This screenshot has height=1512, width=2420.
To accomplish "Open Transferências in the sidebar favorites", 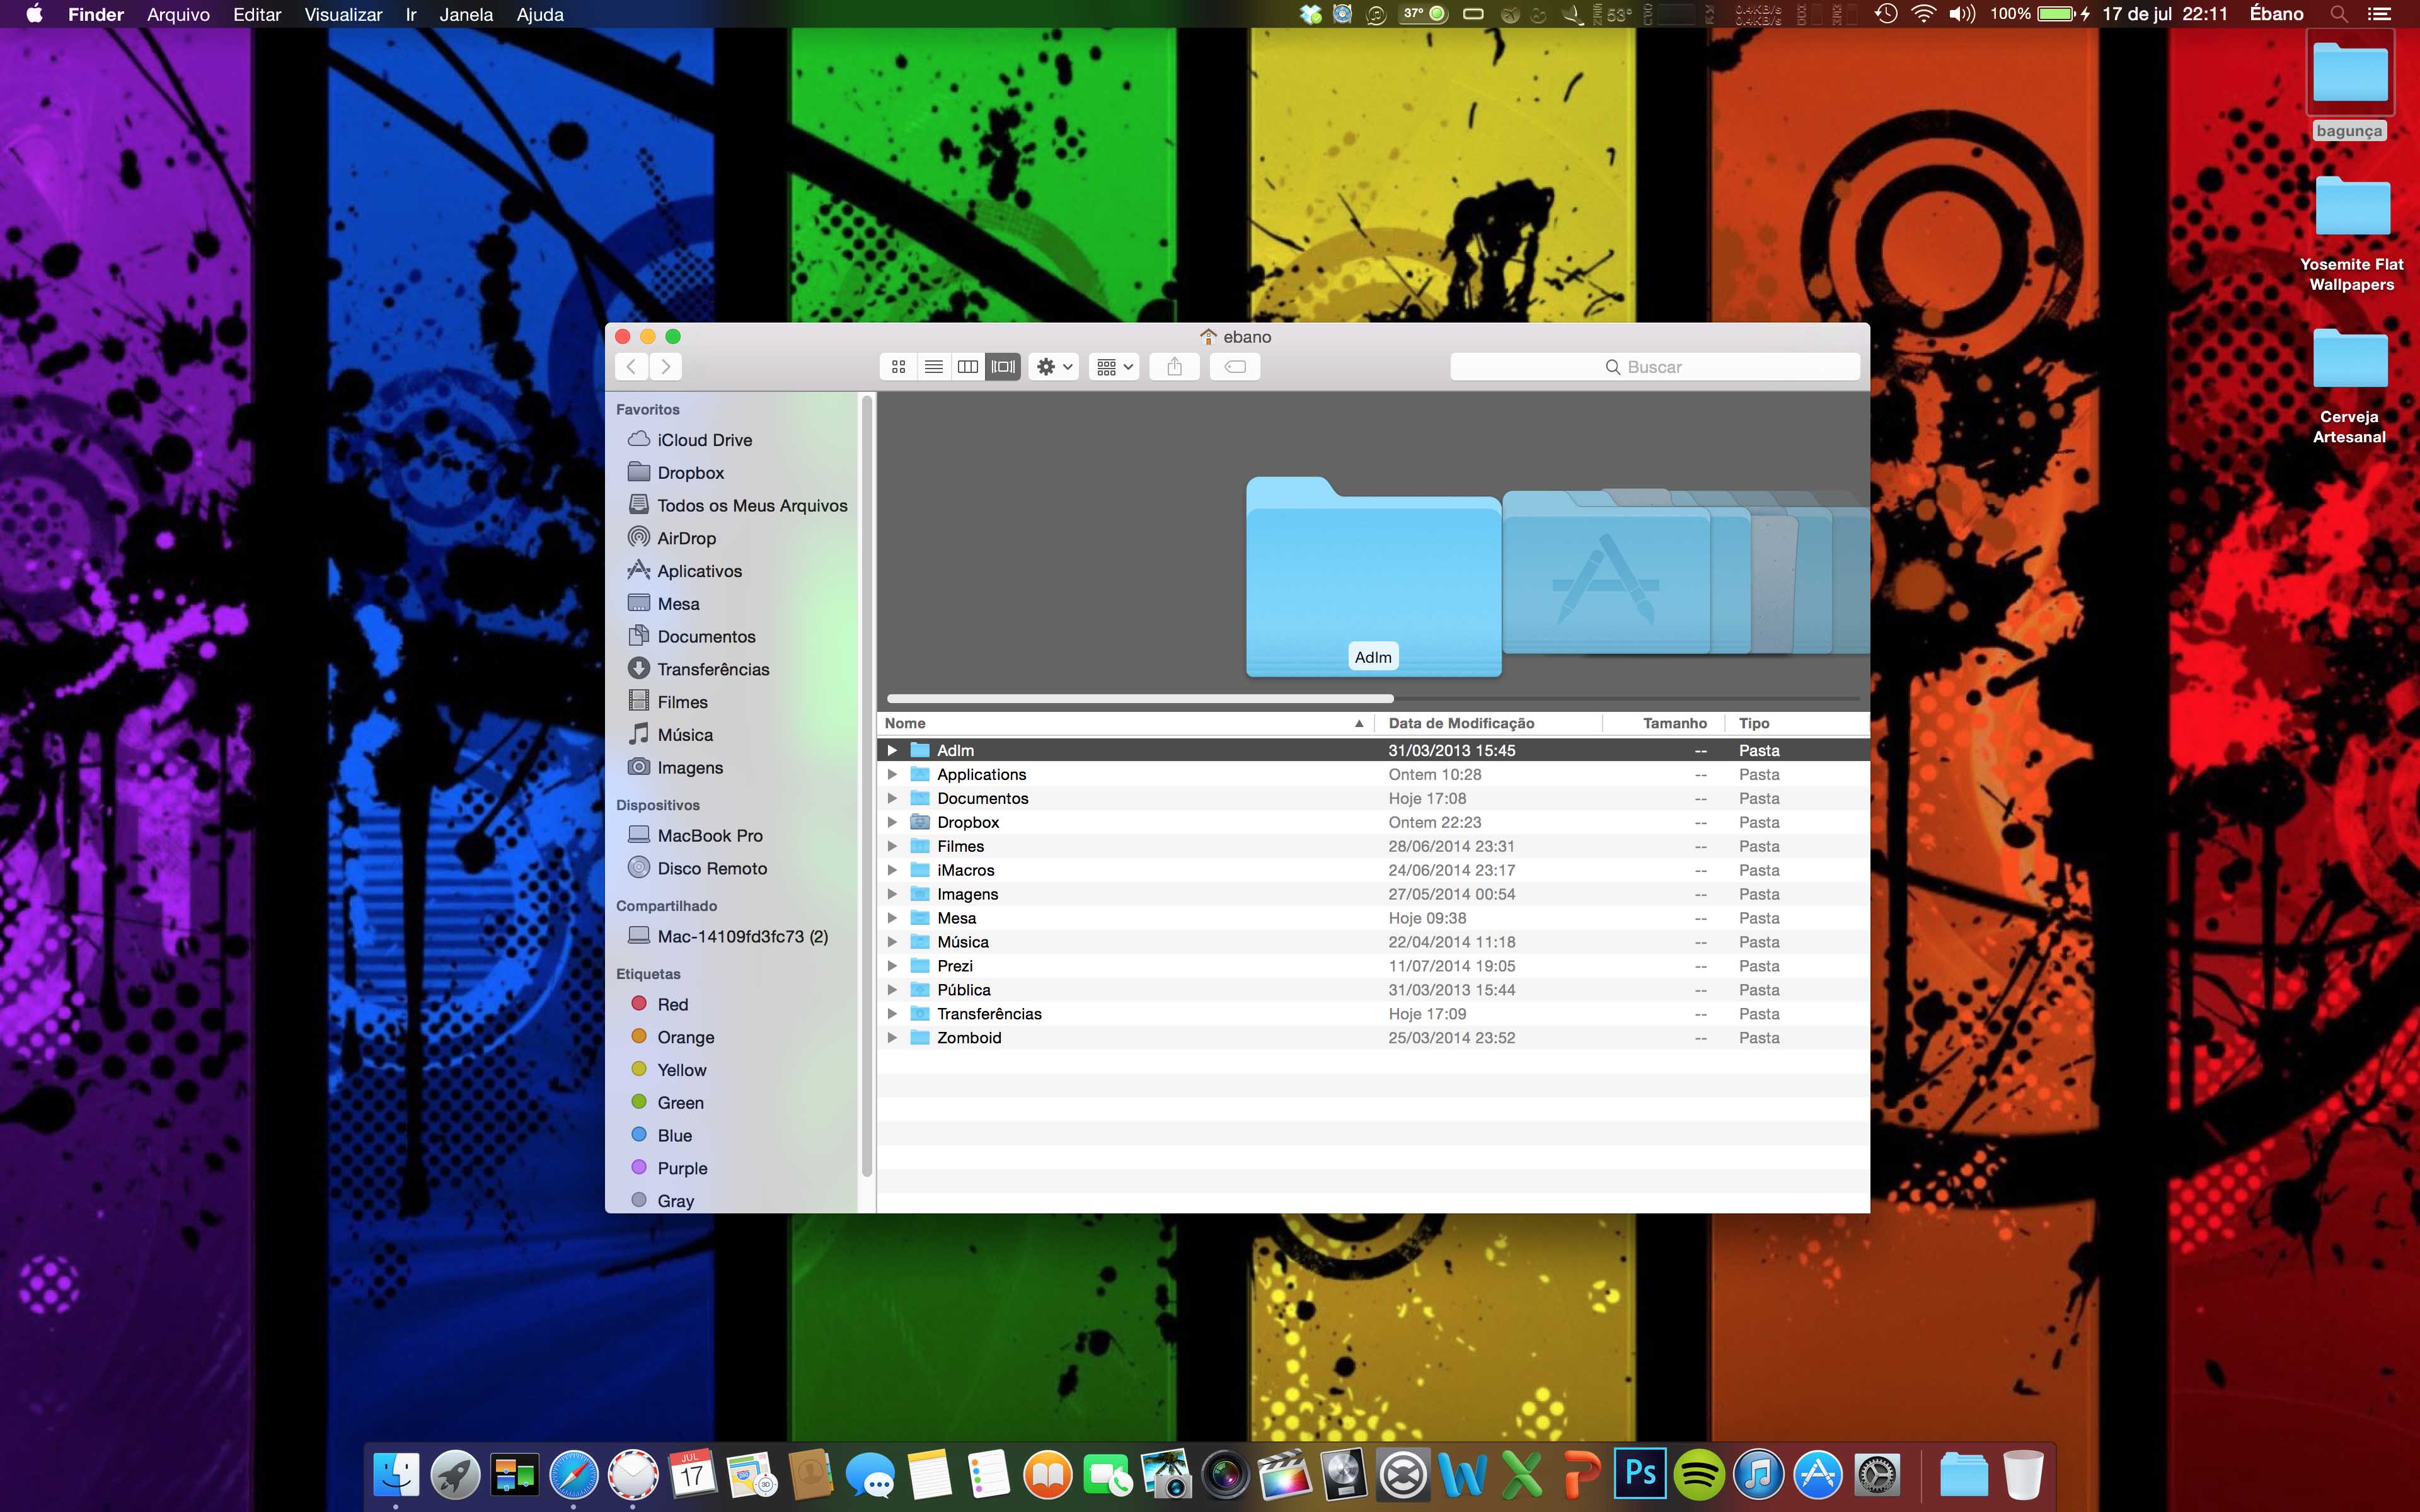I will pyautogui.click(x=712, y=669).
